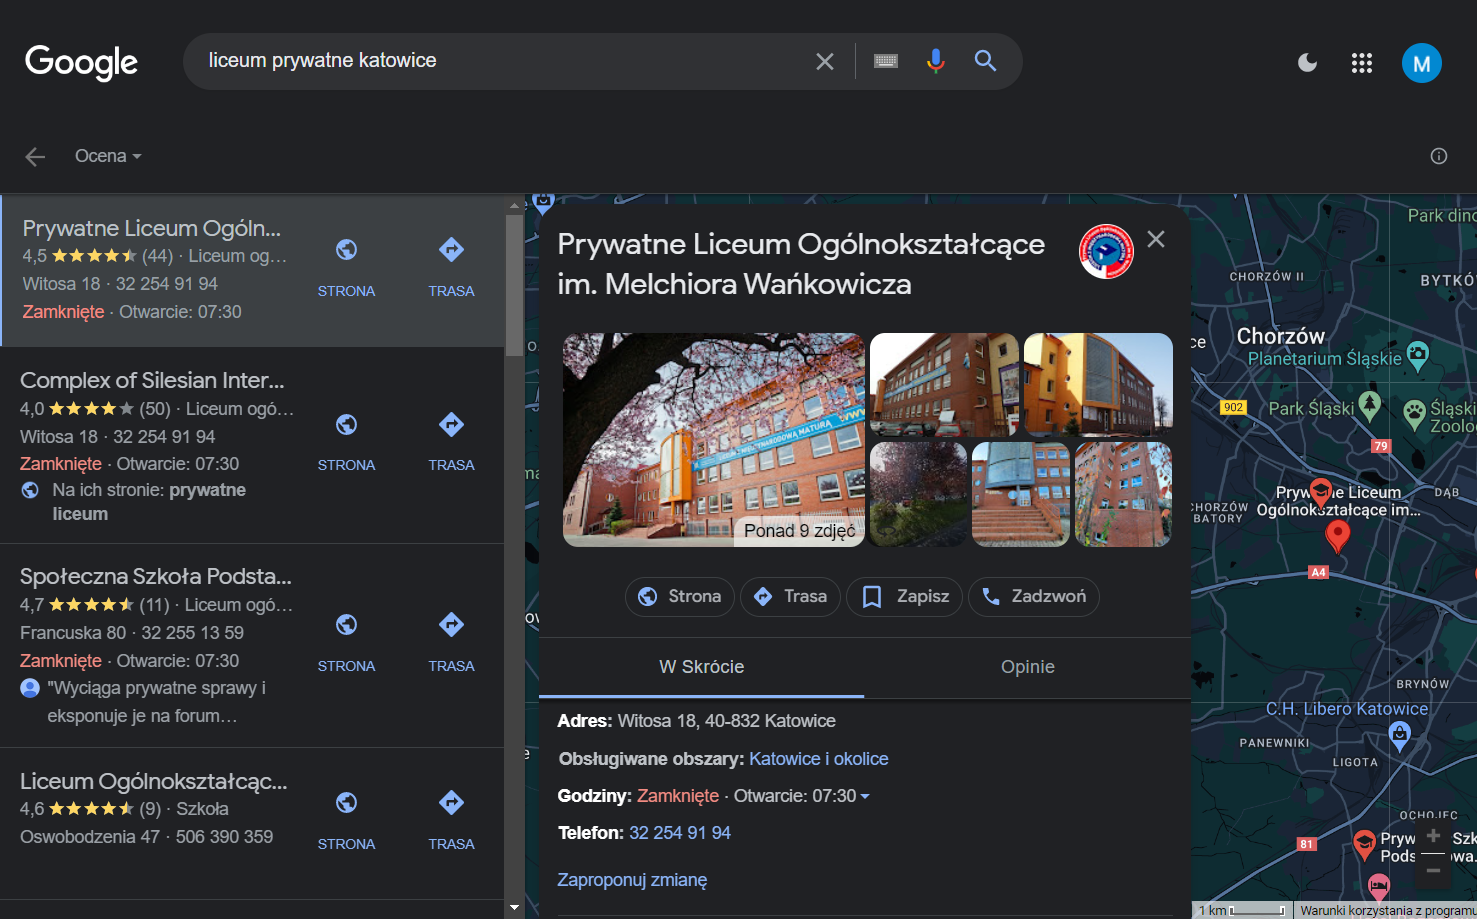Image resolution: width=1477 pixels, height=919 pixels.
Task: Open website of Prywatne Liceum Ogóln... listing
Action: point(346,268)
